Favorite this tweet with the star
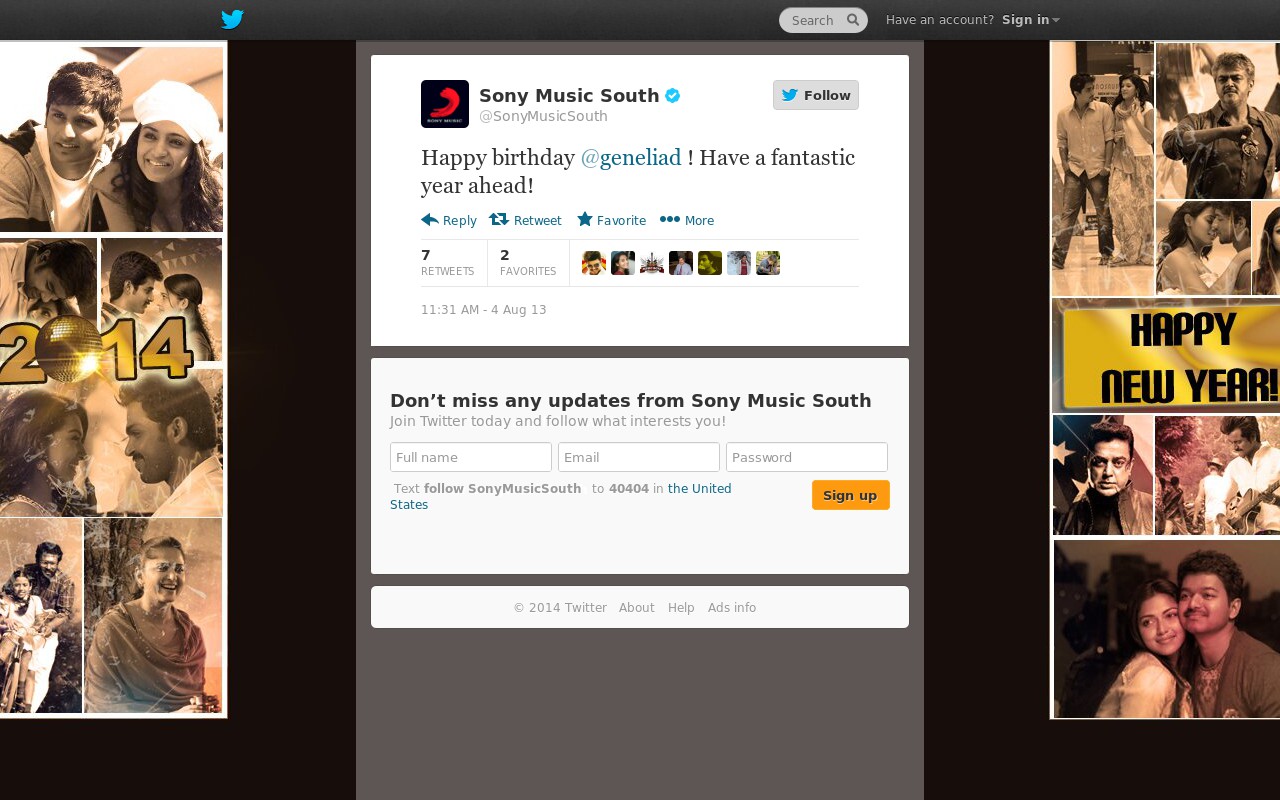1280x800 pixels. (611, 220)
